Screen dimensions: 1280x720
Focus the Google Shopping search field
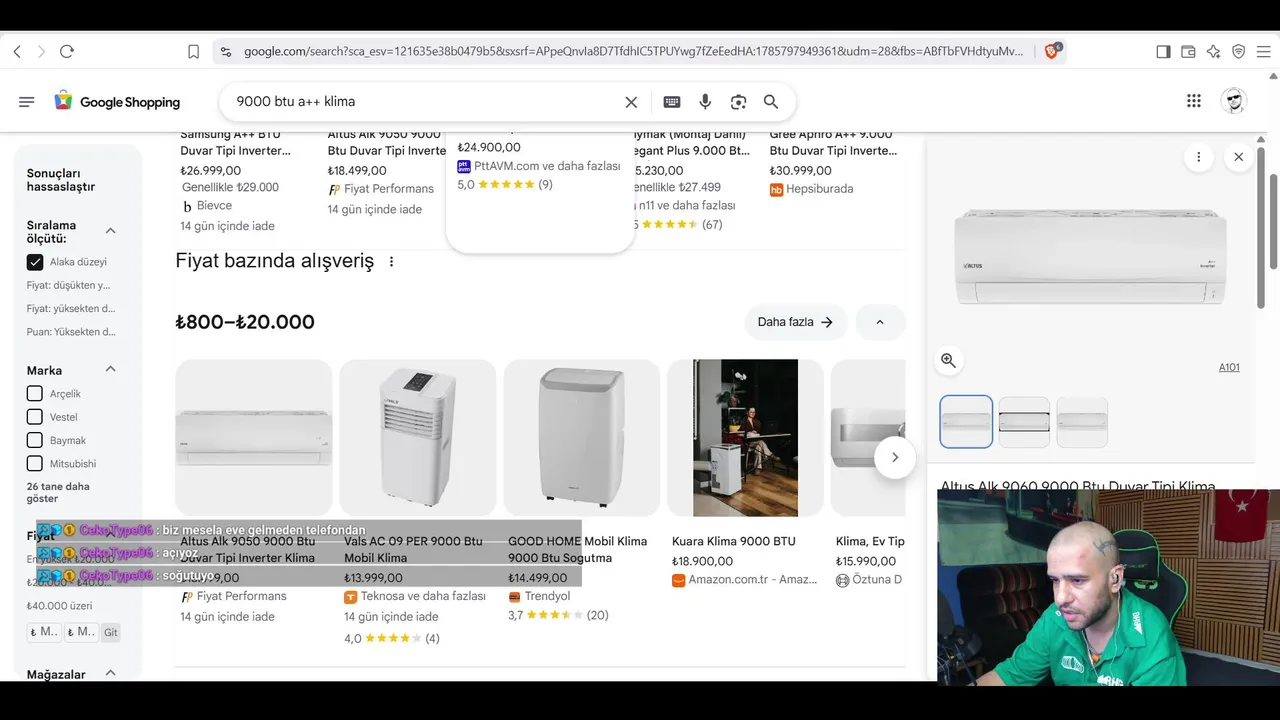coord(422,102)
